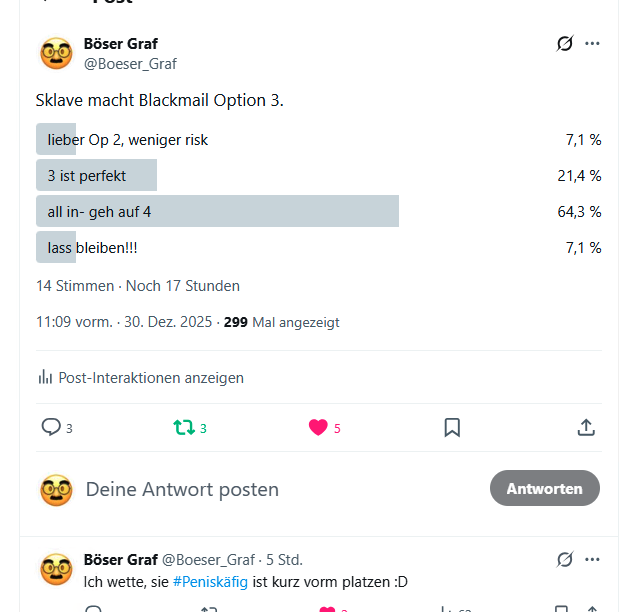This screenshot has height=612, width=635.
Task: Click the reply comment bubble icon
Action: tap(51, 427)
